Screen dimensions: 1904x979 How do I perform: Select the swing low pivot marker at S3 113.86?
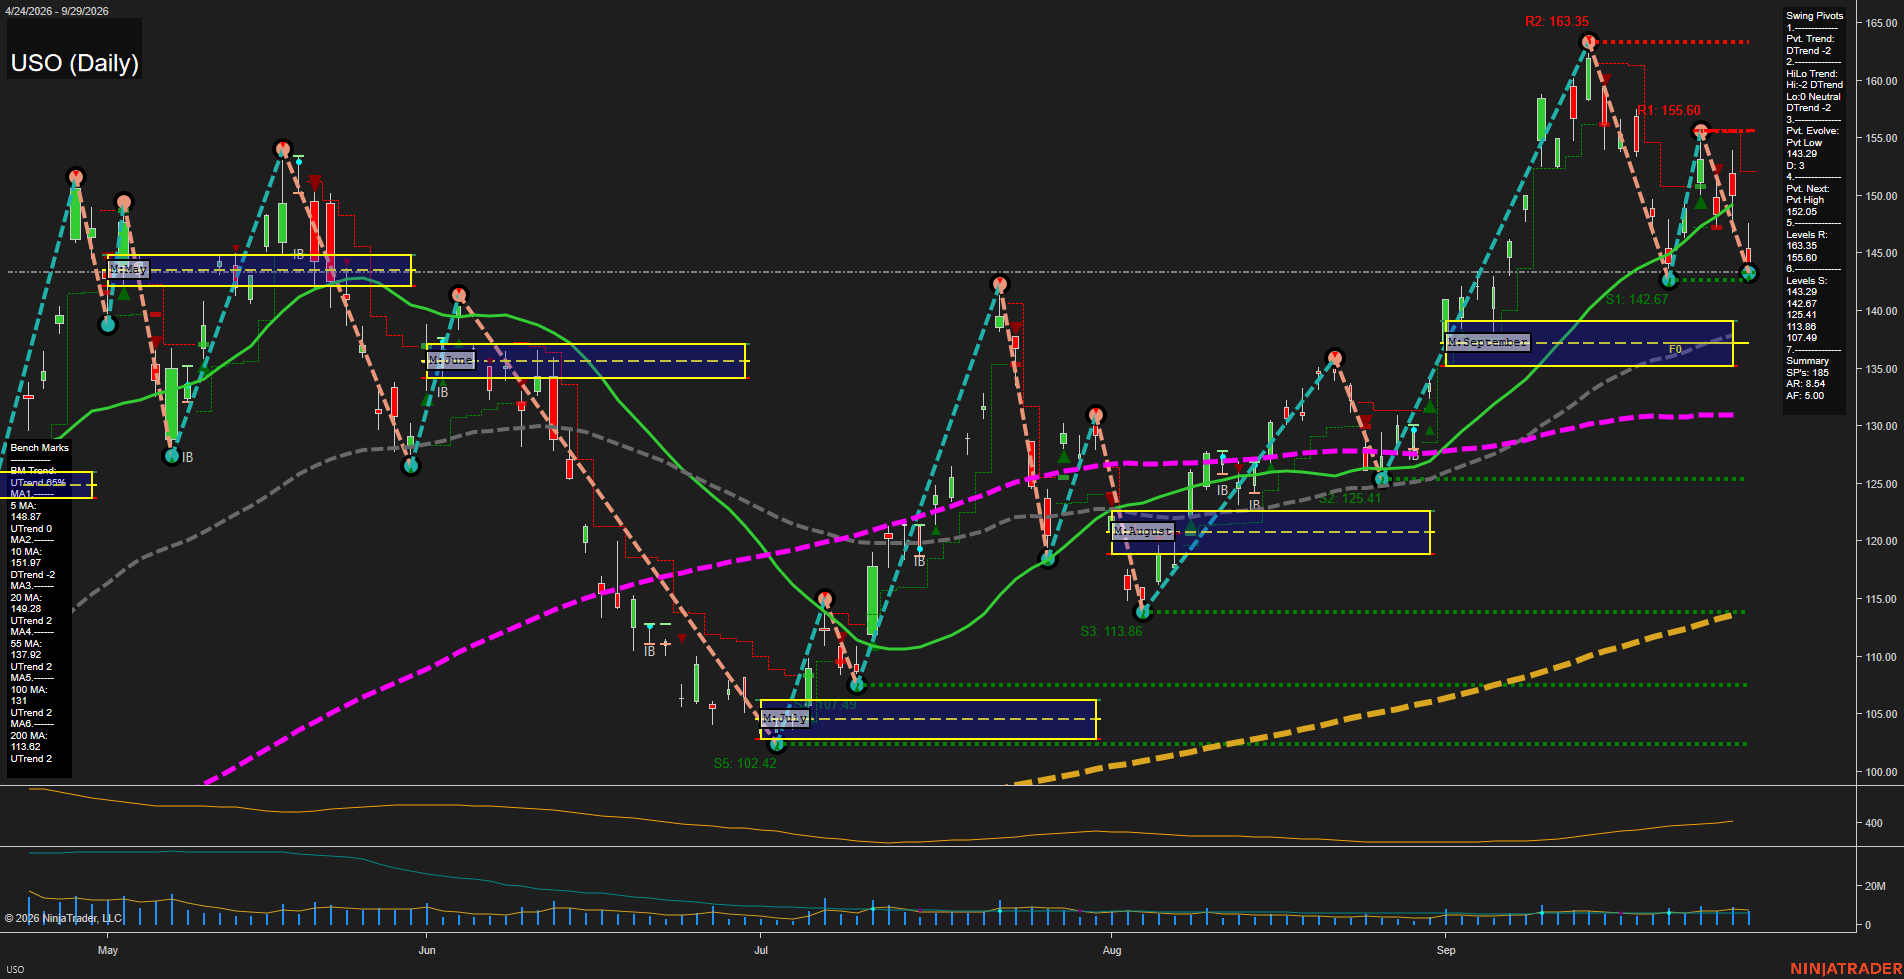[1142, 611]
